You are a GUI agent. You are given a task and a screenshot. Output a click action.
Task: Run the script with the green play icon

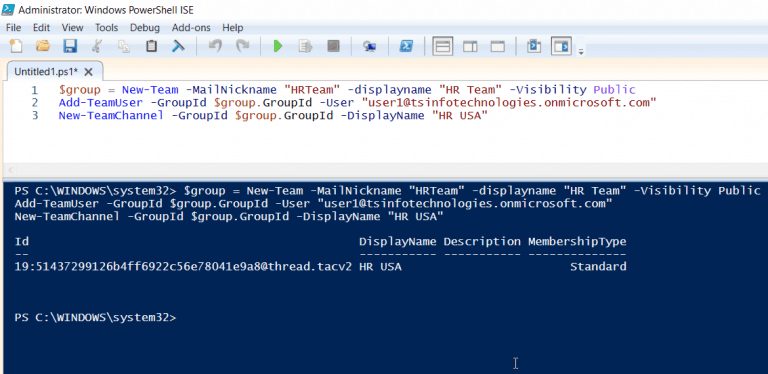(x=278, y=47)
